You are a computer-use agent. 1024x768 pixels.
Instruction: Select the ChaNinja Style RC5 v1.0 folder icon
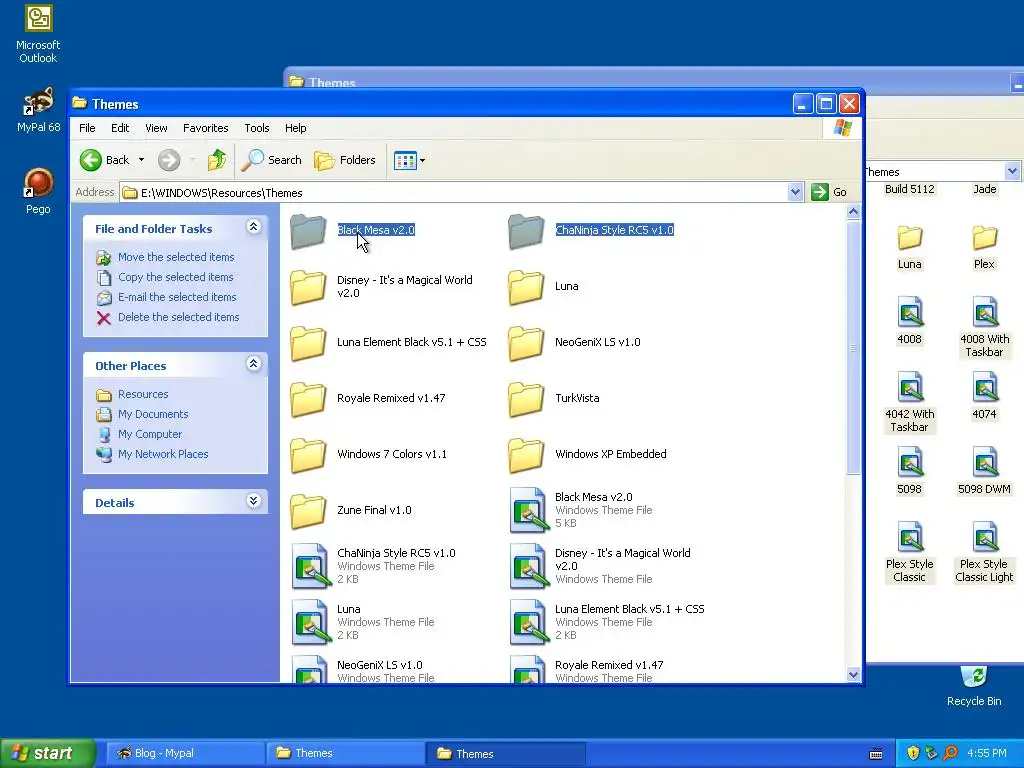tap(526, 231)
